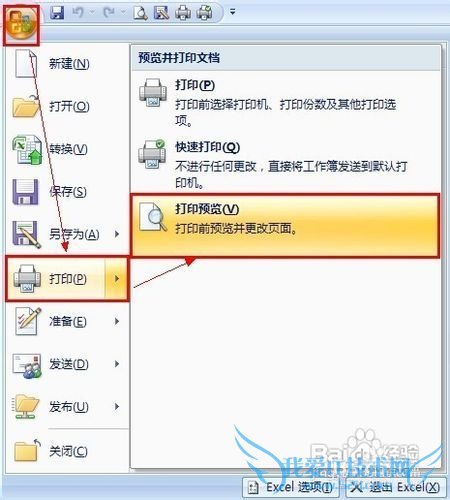The image size is (450, 500).
Task: Click the Redo arrow icon
Action: 109,13
